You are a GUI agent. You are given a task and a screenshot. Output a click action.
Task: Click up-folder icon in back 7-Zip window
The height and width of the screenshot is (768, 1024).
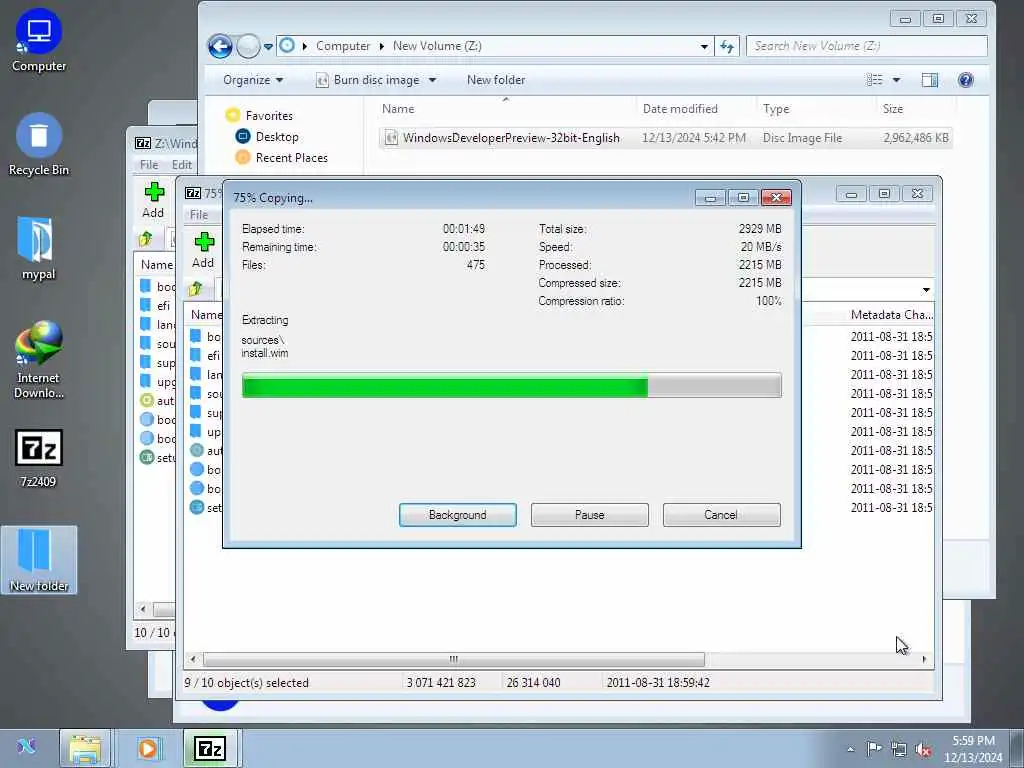click(x=146, y=239)
